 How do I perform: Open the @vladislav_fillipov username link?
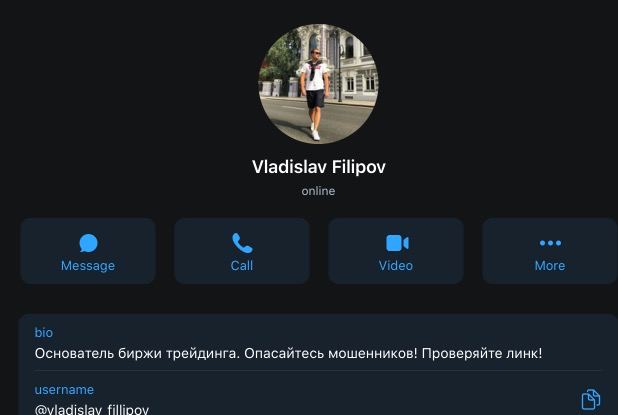click(92, 409)
